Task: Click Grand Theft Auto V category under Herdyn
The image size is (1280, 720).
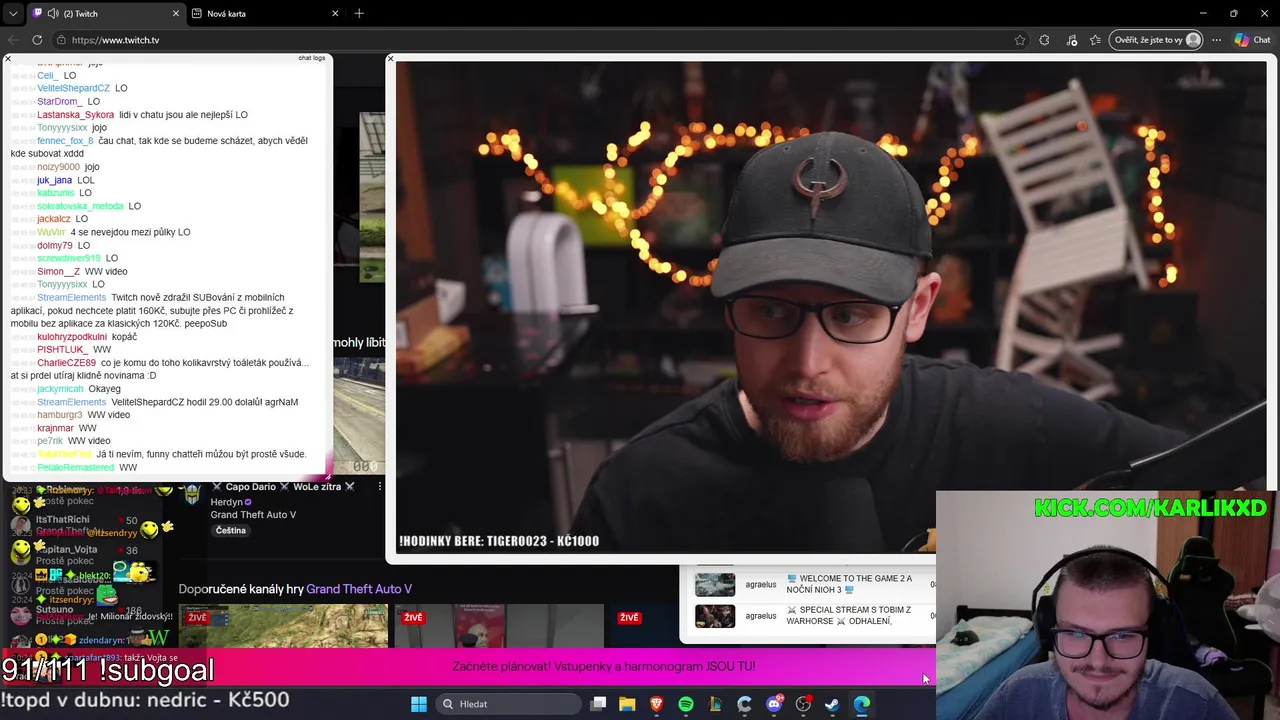Action: click(253, 515)
